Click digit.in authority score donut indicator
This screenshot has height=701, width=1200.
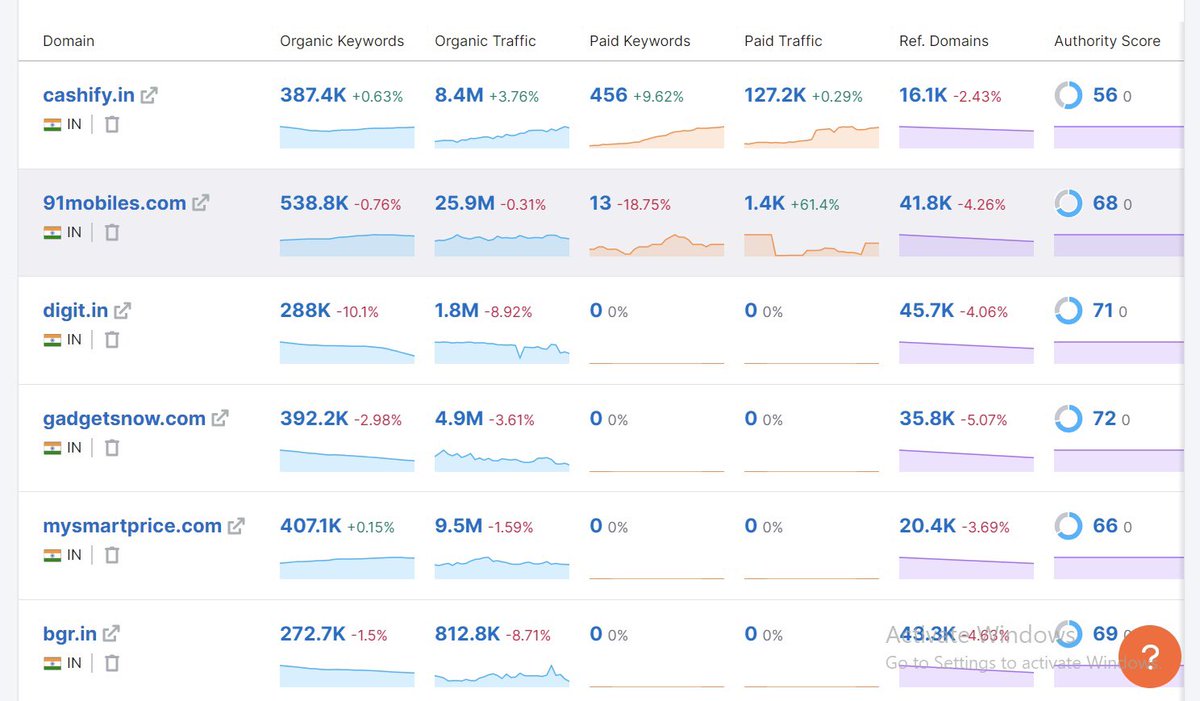pyautogui.click(x=1069, y=311)
